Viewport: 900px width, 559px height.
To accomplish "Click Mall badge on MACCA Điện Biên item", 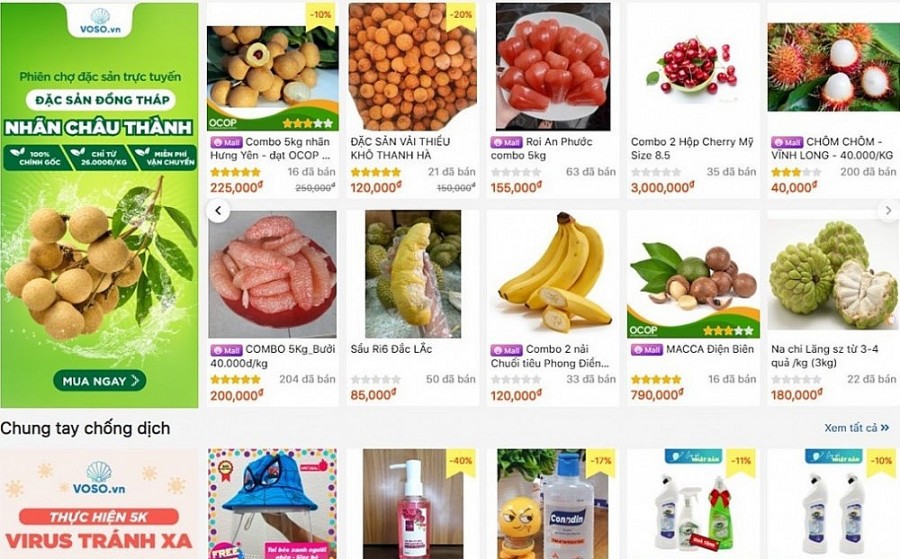I will tap(646, 350).
